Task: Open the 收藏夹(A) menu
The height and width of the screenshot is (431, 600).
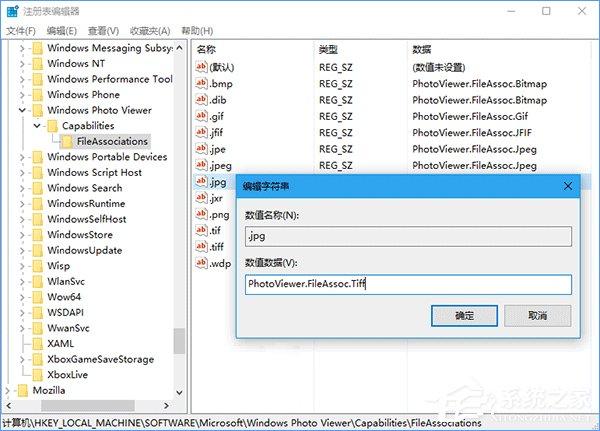Action: pyautogui.click(x=150, y=31)
